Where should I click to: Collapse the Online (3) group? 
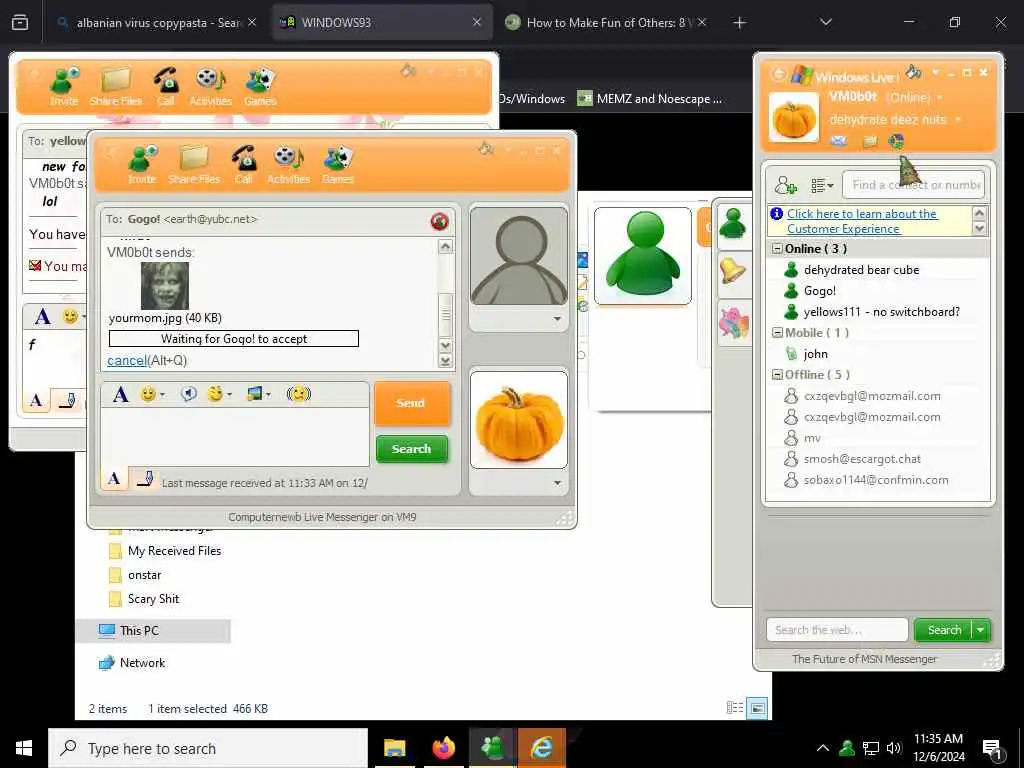click(x=777, y=249)
